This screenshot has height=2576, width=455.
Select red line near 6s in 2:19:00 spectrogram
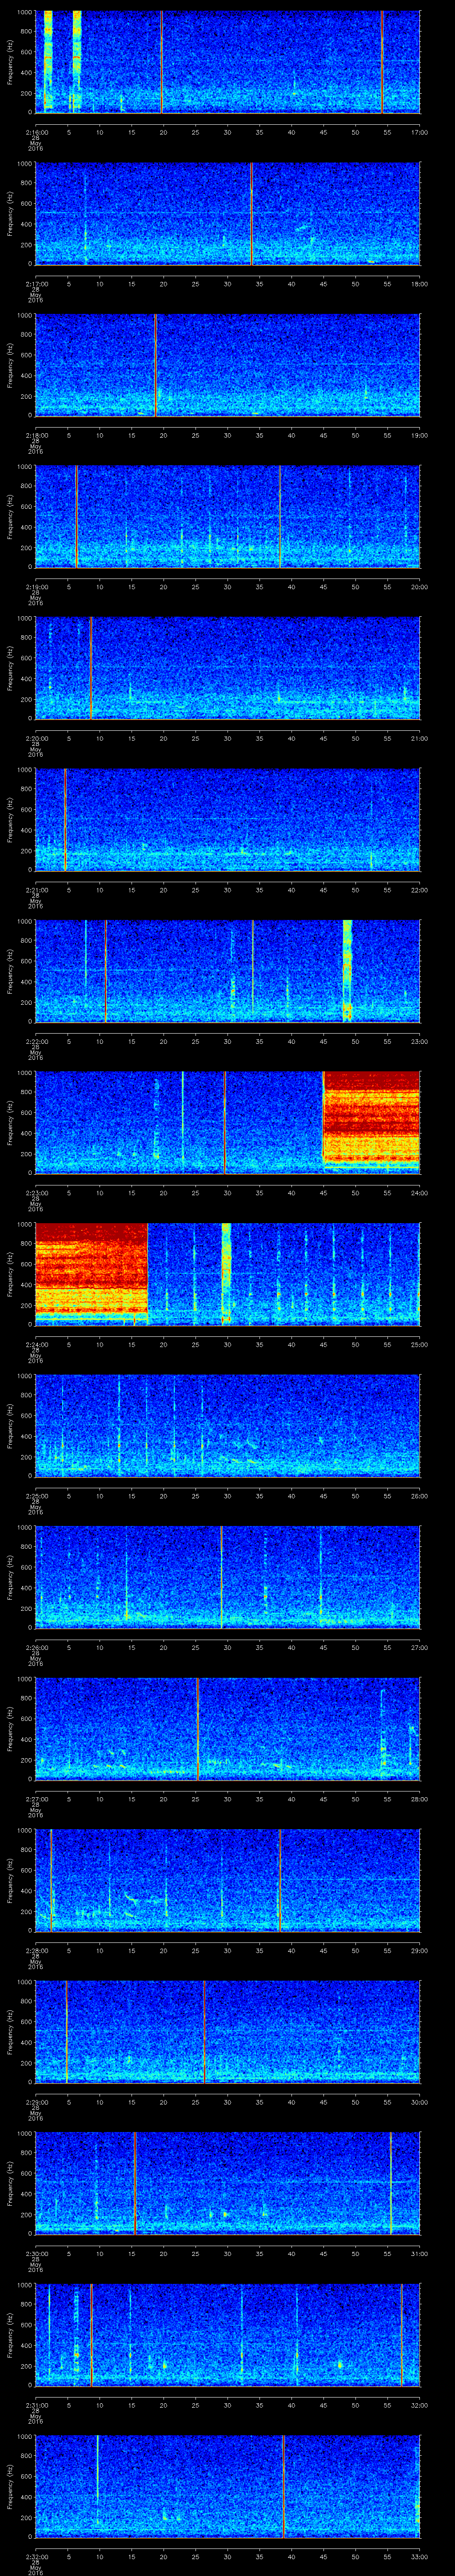point(76,516)
